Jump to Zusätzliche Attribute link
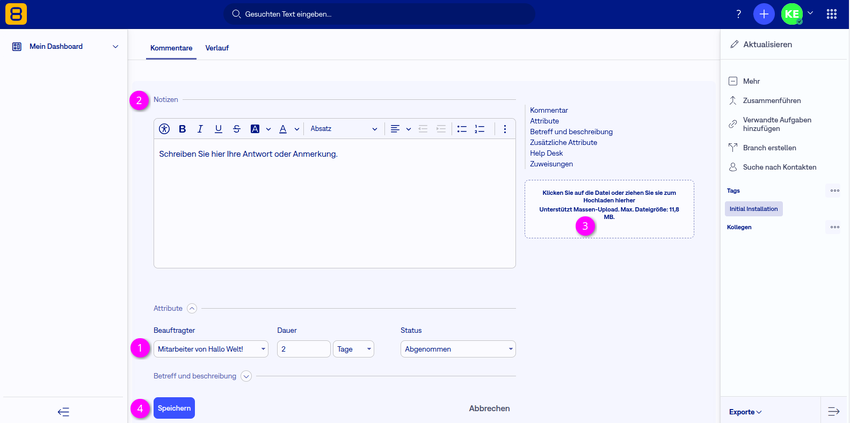This screenshot has width=850, height=423. pos(563,142)
